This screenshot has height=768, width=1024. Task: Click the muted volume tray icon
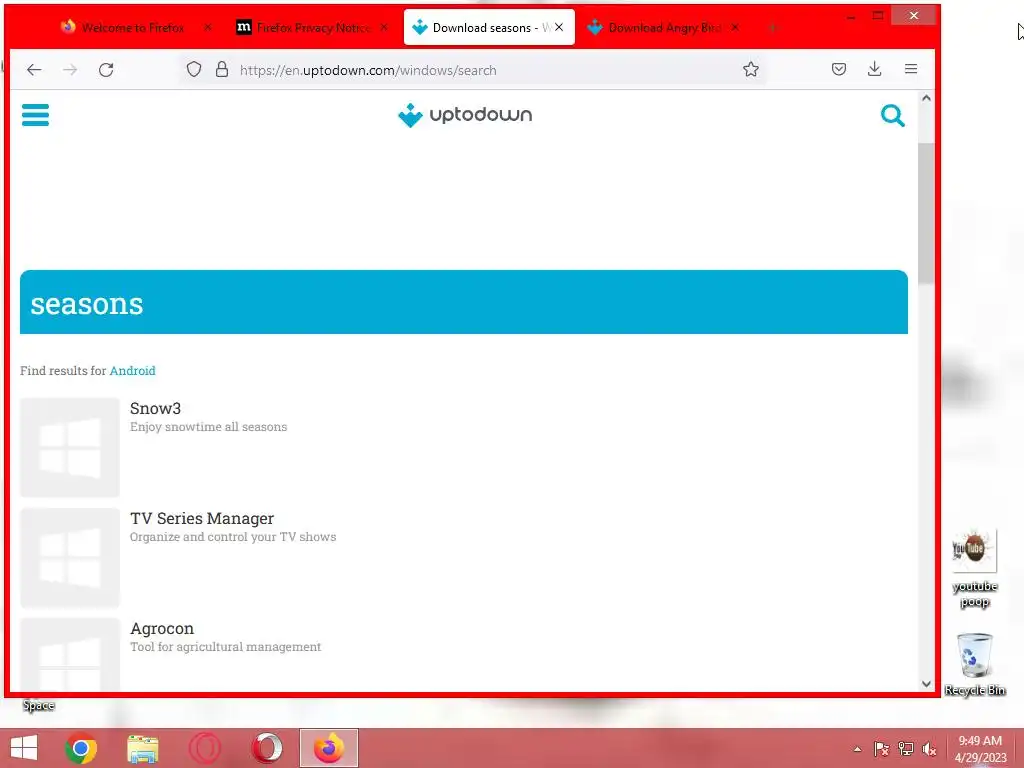click(x=929, y=749)
